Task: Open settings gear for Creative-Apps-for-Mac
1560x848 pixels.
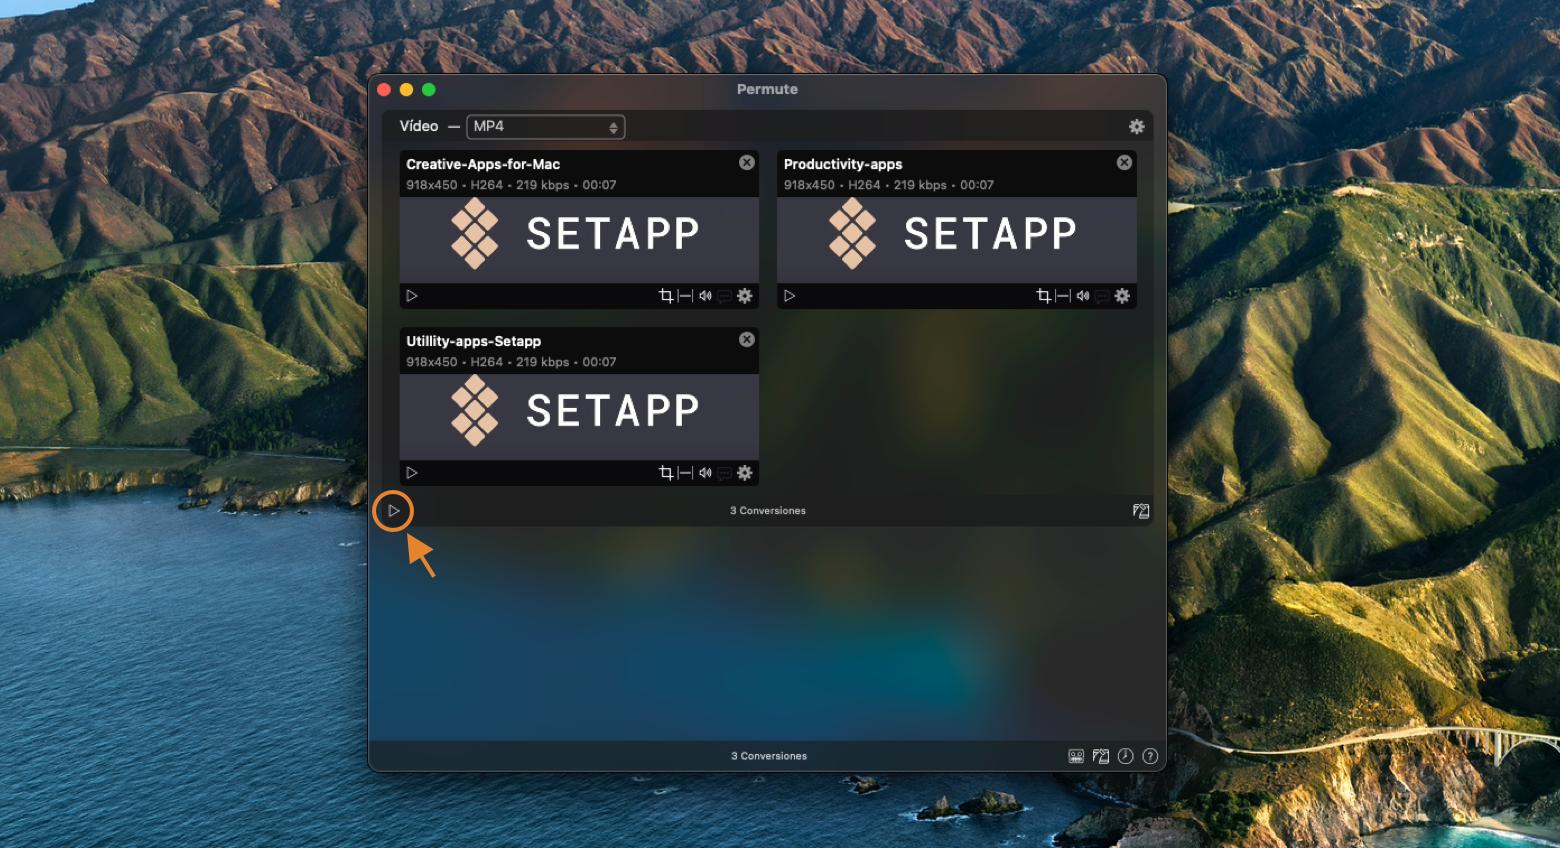Action: pyautogui.click(x=745, y=296)
